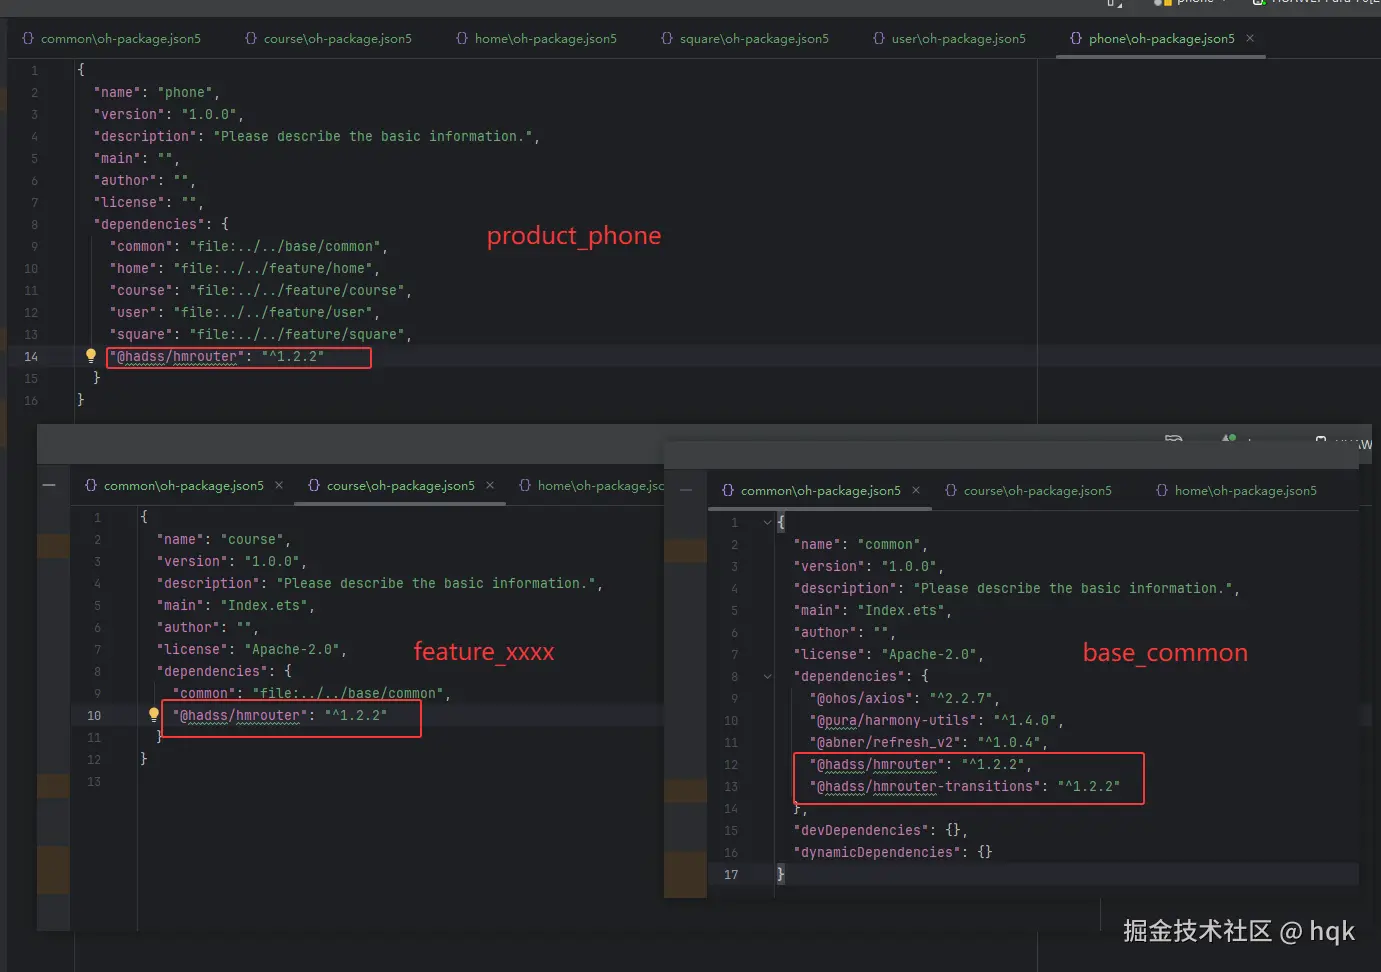
Task: Select the top home\oh-package.json5 tab
Action: click(x=545, y=38)
